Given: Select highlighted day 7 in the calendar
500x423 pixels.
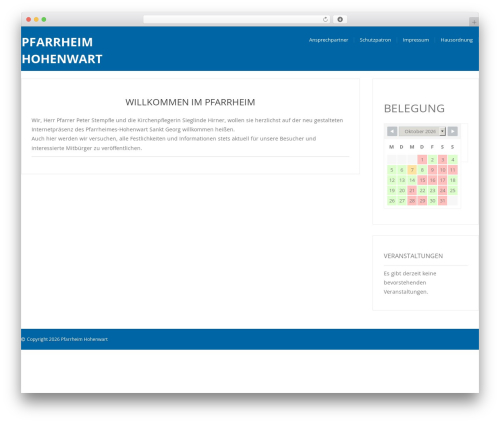Looking at the screenshot, I should 412,170.
